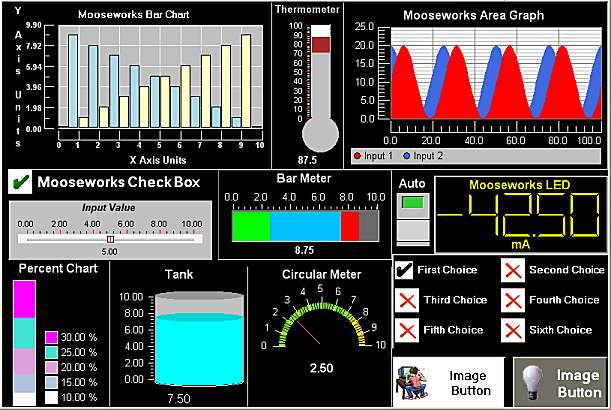This screenshot has height=410, width=611.
Task: Toggle the Mooseworks Check Box
Action: (19, 182)
